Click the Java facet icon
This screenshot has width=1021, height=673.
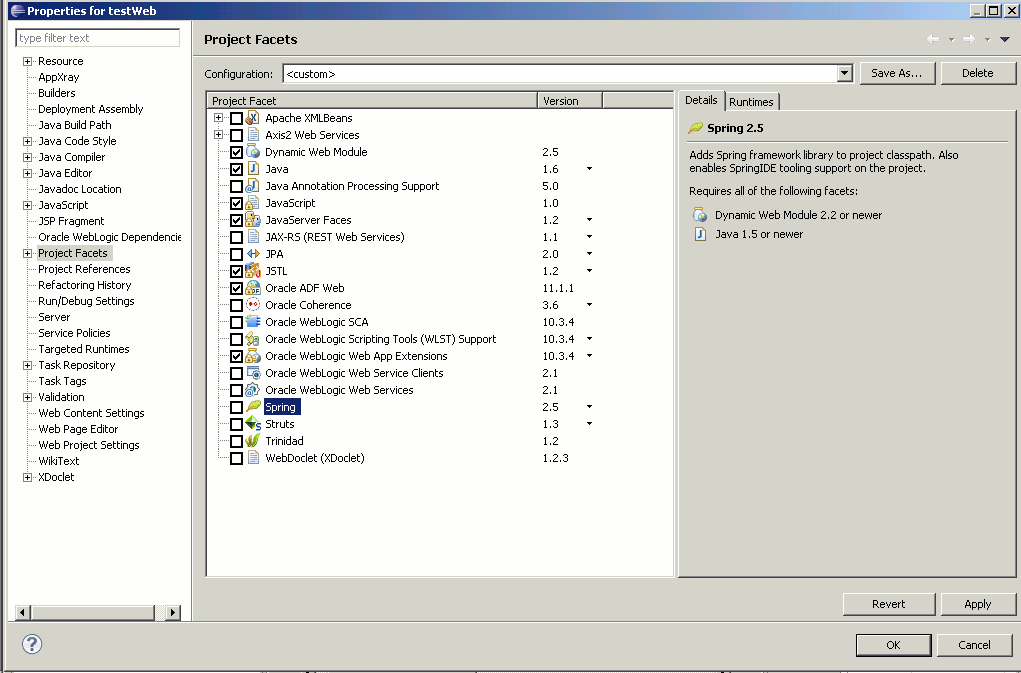pos(253,169)
